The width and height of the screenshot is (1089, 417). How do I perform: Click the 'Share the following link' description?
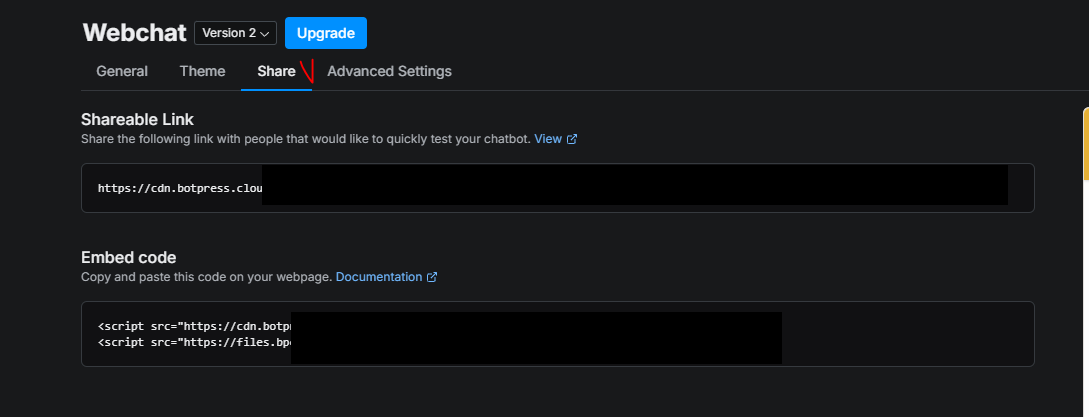(x=306, y=138)
